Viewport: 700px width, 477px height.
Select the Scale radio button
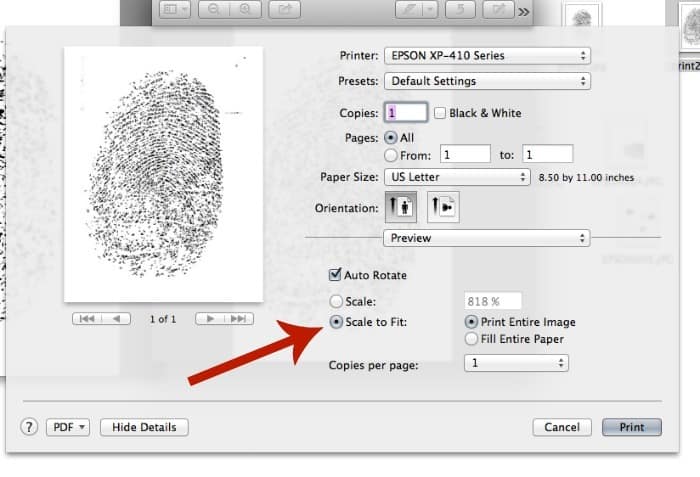pyautogui.click(x=336, y=301)
